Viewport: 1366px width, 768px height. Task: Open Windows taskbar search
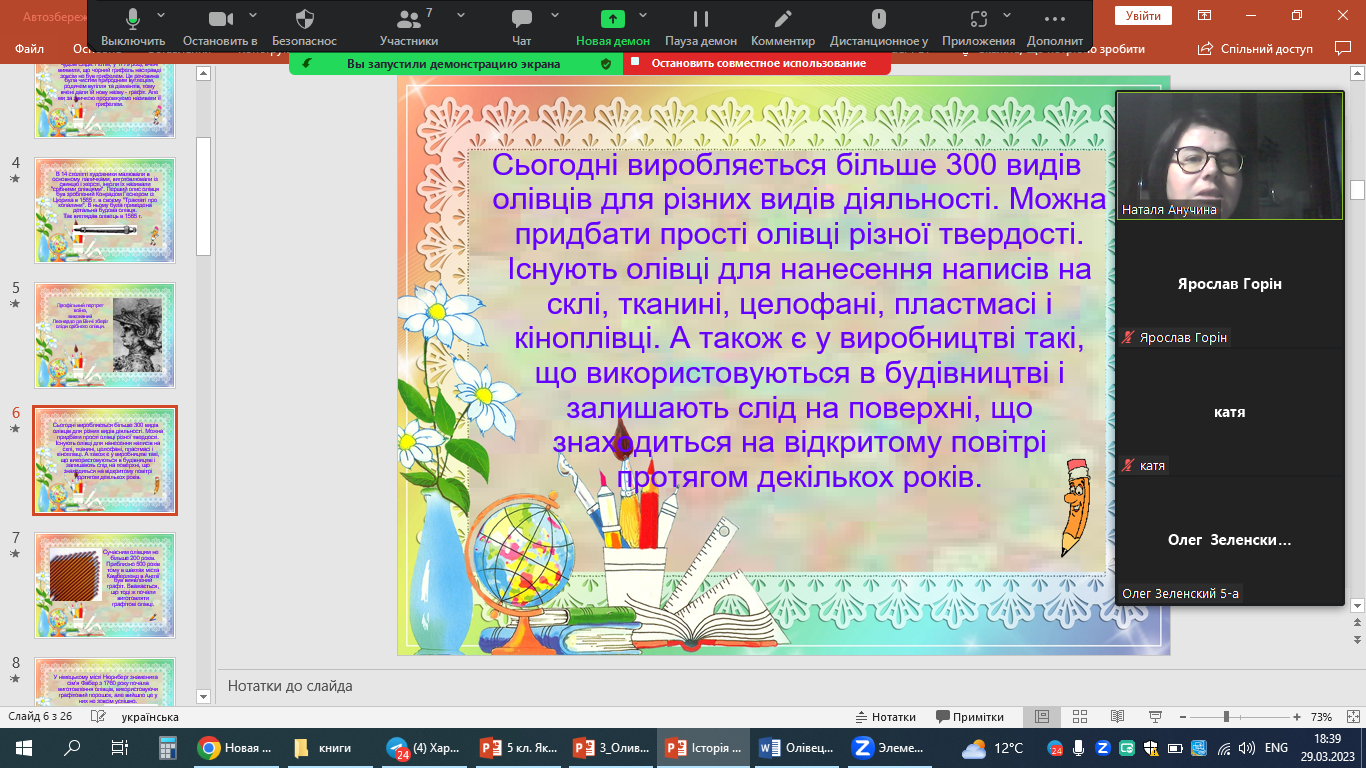click(x=72, y=747)
